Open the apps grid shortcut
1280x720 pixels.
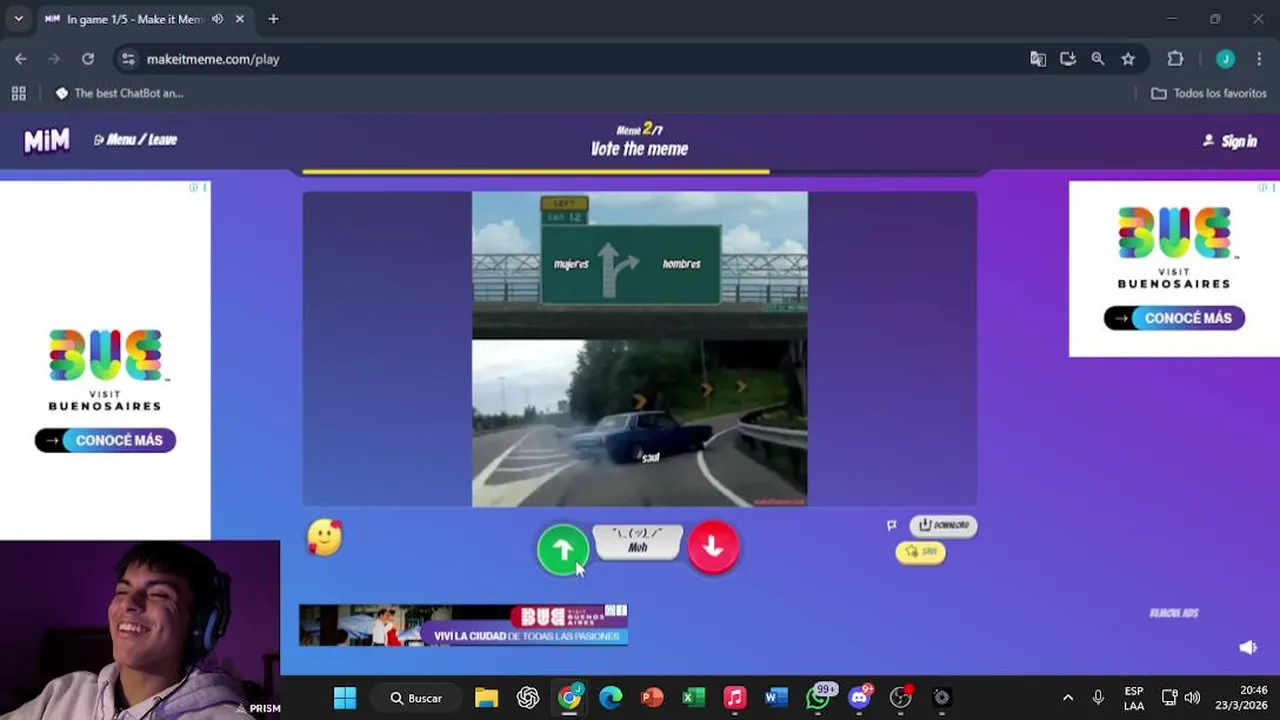coord(18,93)
